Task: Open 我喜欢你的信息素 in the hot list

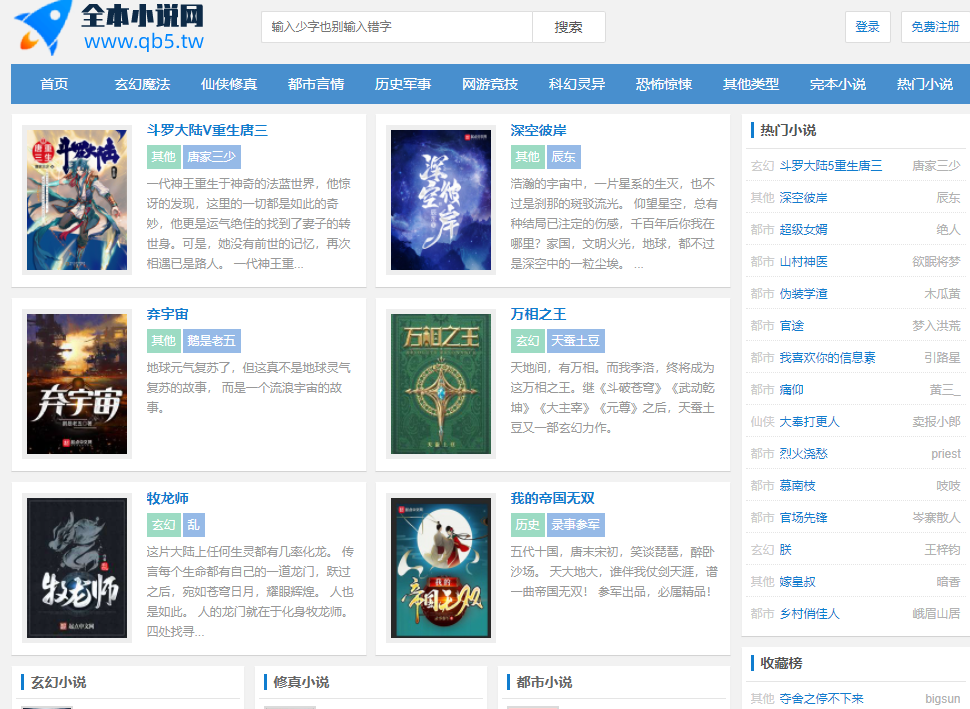Action: [827, 358]
